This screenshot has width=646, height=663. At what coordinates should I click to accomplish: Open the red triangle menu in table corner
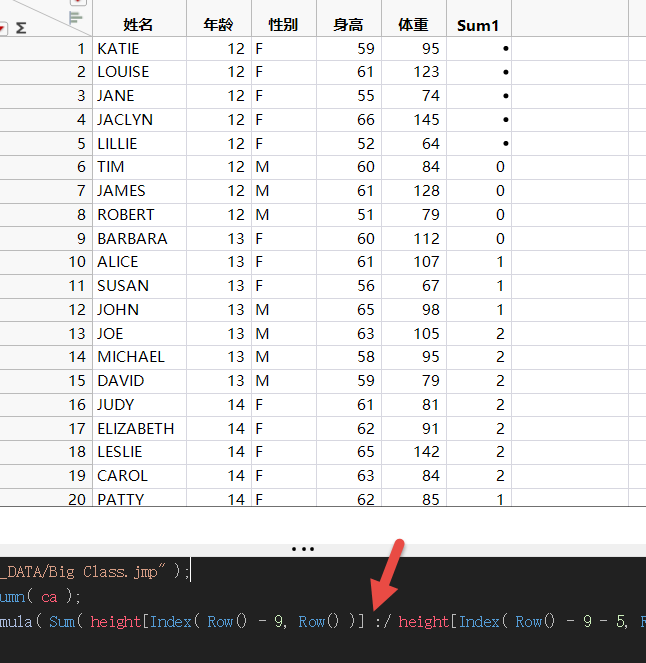point(3,29)
